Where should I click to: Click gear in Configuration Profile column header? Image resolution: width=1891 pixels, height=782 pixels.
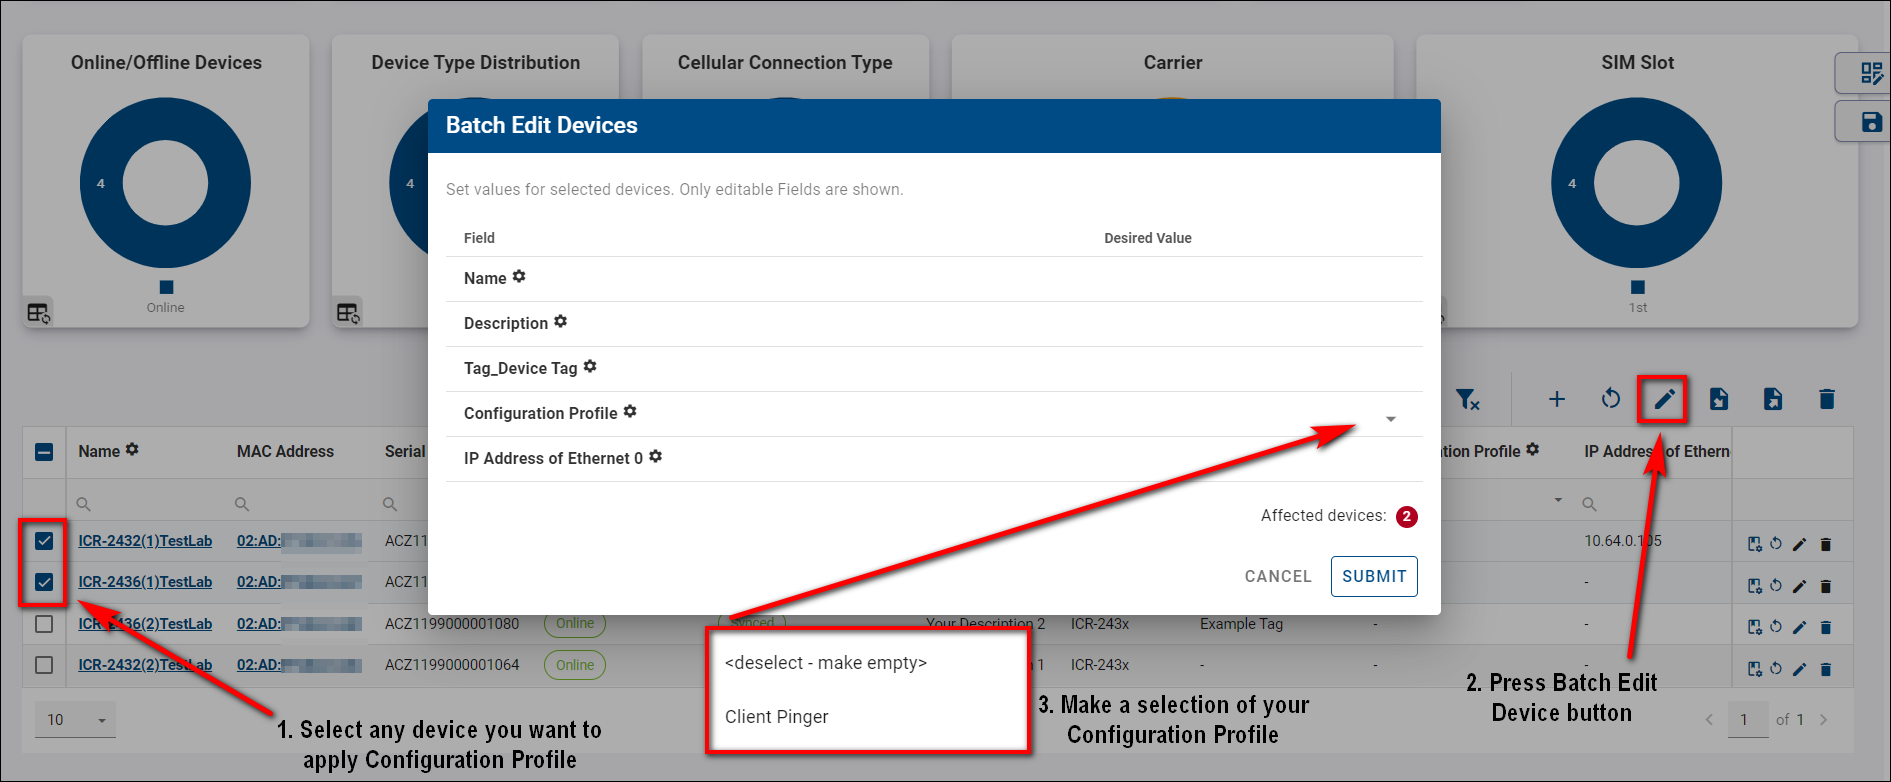1533,450
